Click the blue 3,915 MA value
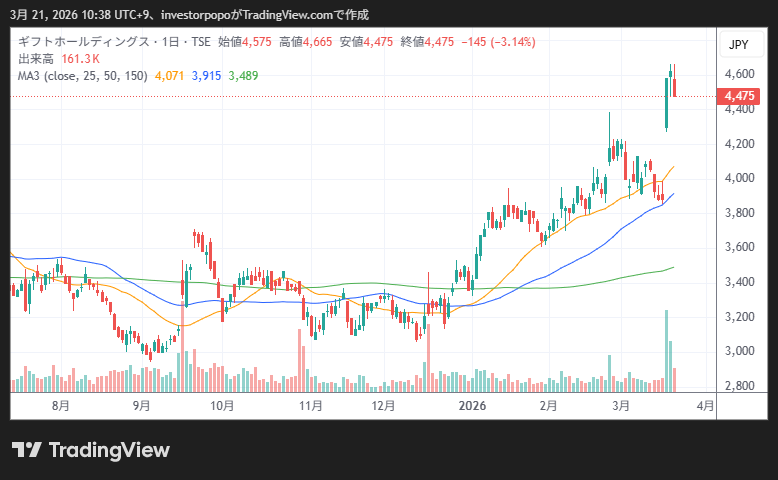This screenshot has height=480, width=778. [x=206, y=74]
